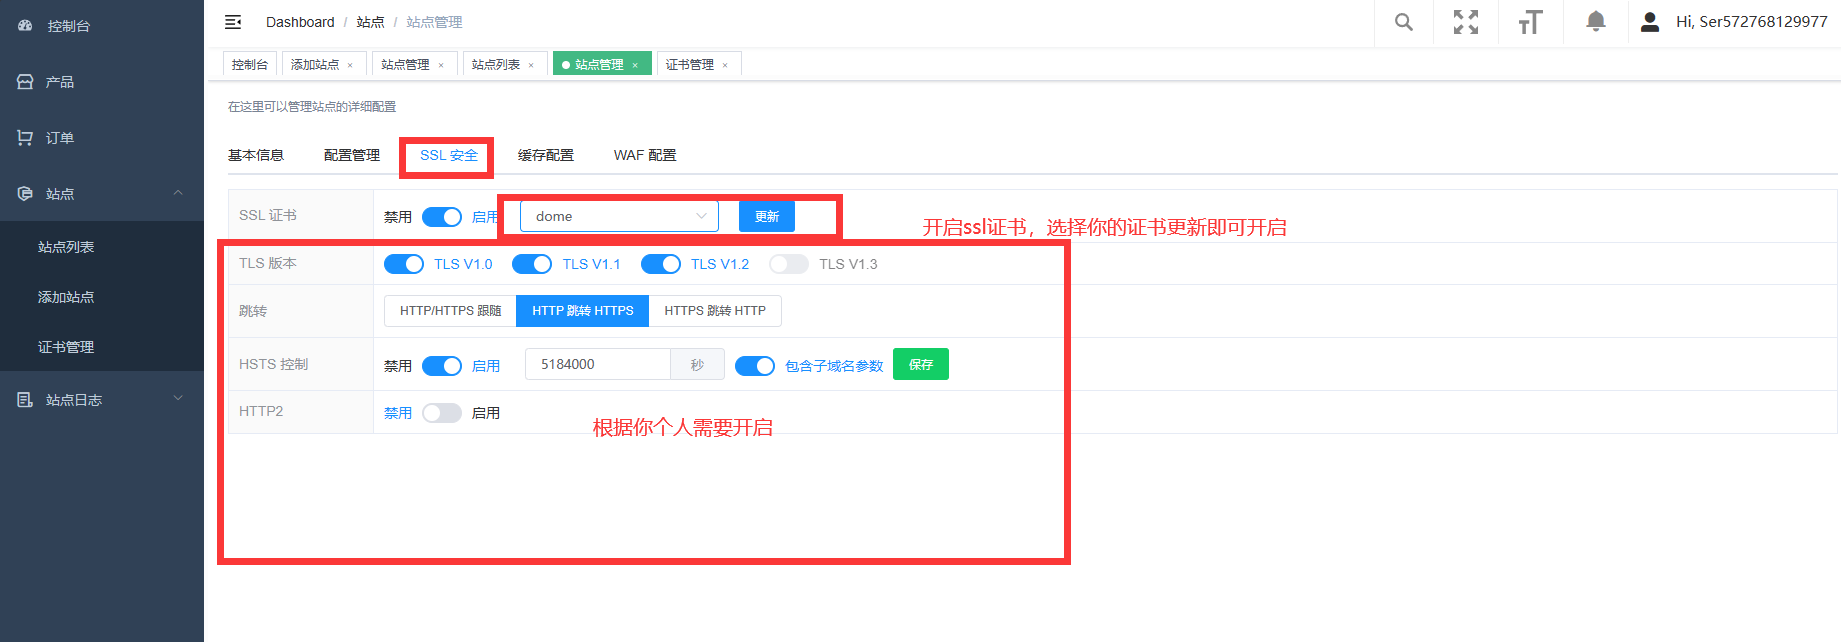Click the green 保存 button
This screenshot has width=1841, height=642.
pos(920,365)
